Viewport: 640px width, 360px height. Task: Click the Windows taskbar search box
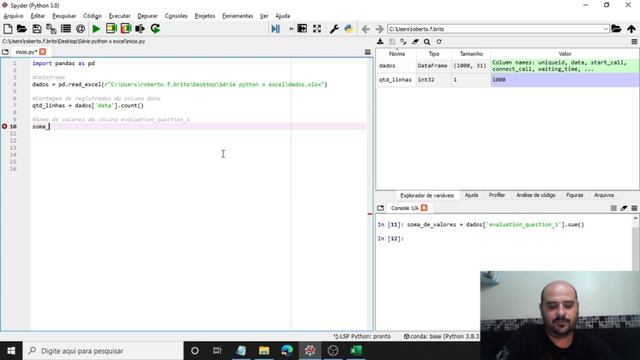click(103, 351)
